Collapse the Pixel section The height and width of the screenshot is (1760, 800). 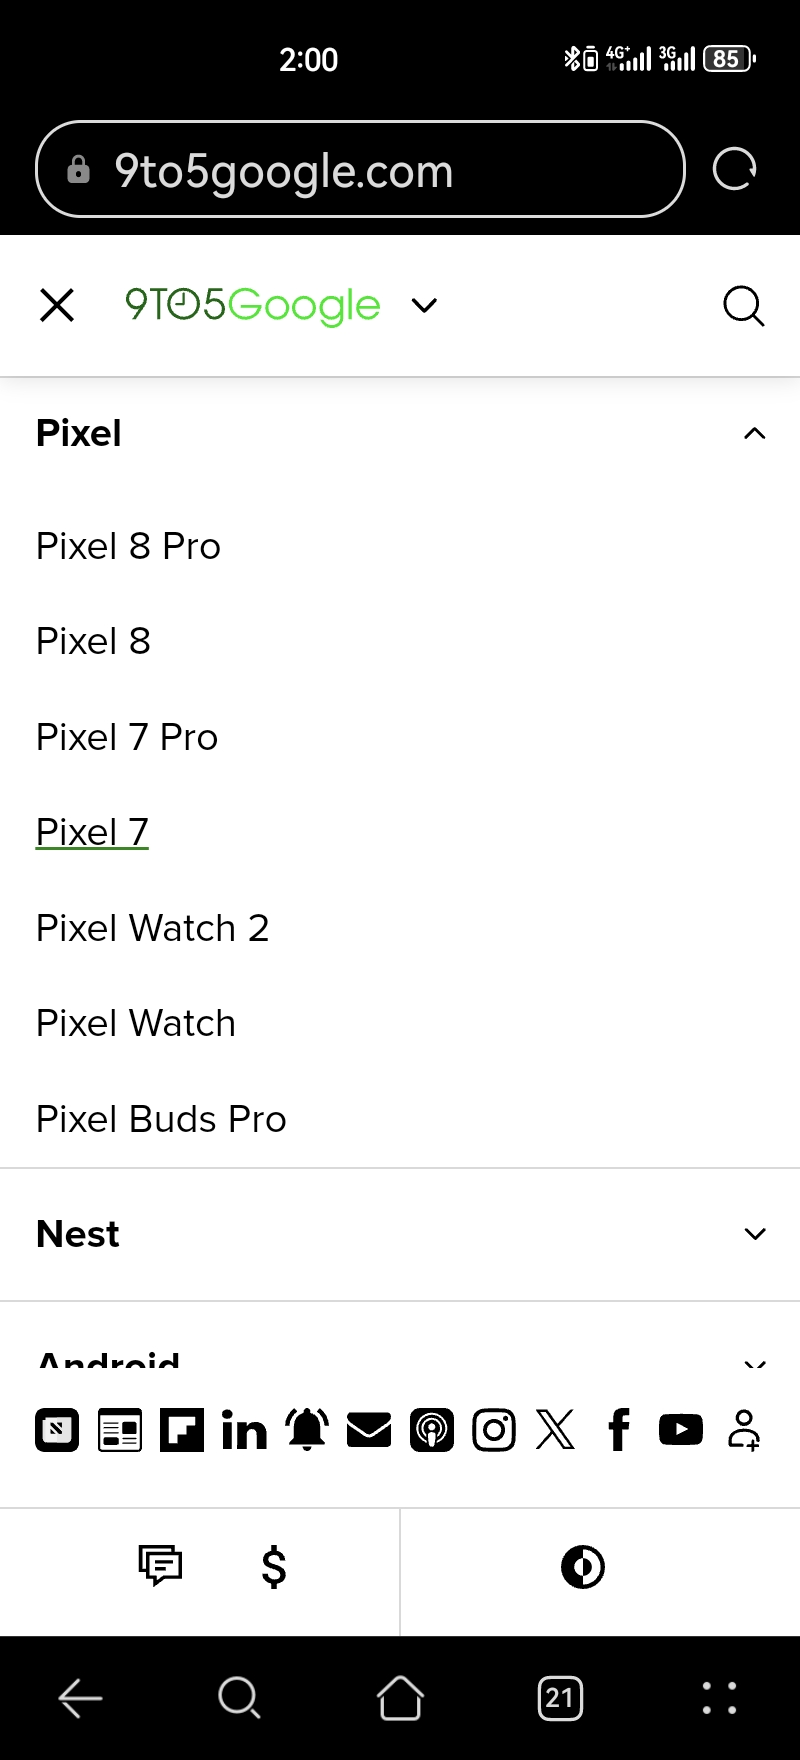pyautogui.click(x=755, y=434)
